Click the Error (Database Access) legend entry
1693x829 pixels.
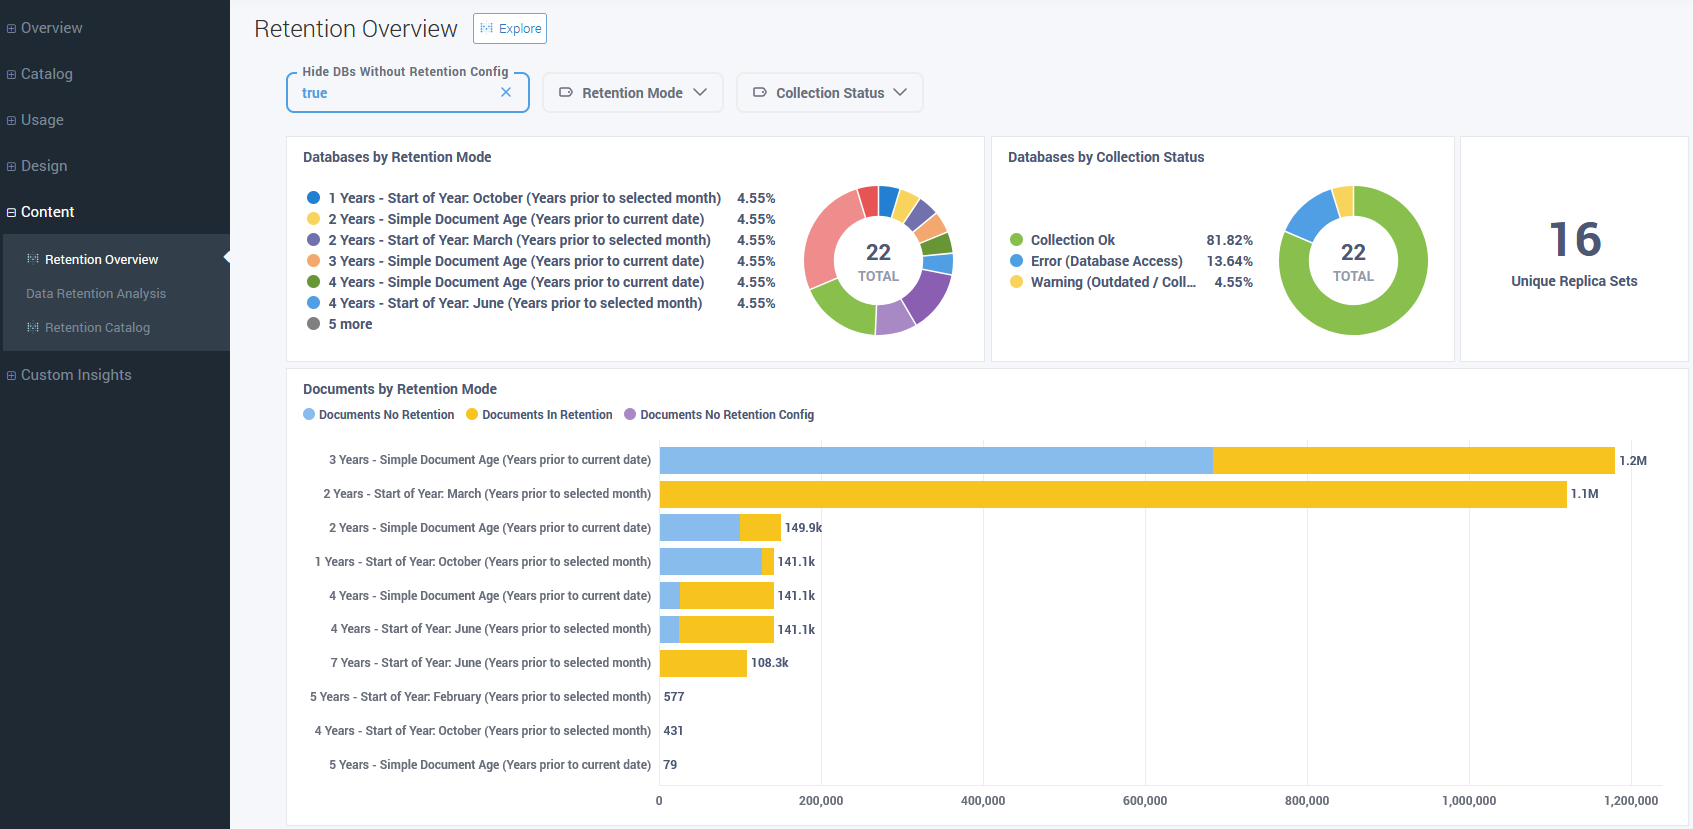tap(1106, 261)
